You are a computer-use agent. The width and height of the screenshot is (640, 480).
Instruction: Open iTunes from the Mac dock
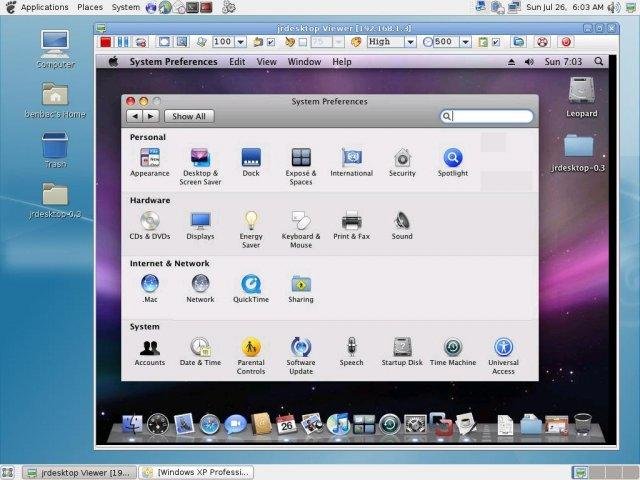click(x=338, y=424)
